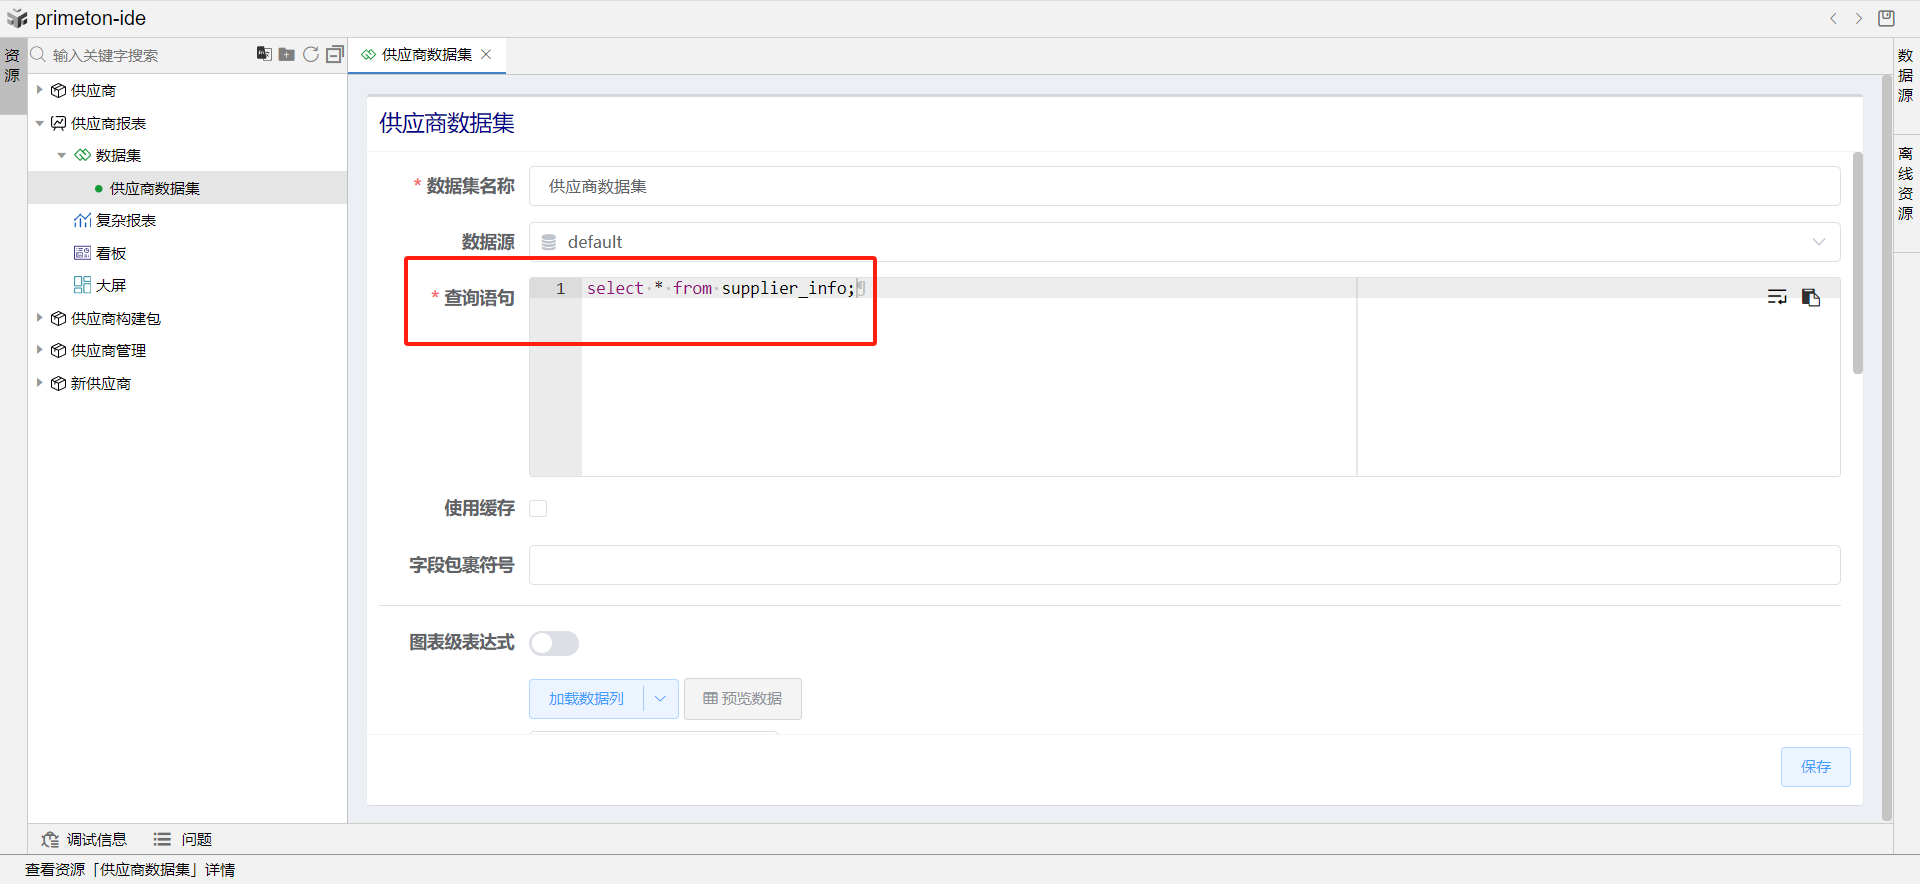This screenshot has width=1920, height=885.
Task: Close the 供应商数据集 editor tab
Action: [x=487, y=55]
